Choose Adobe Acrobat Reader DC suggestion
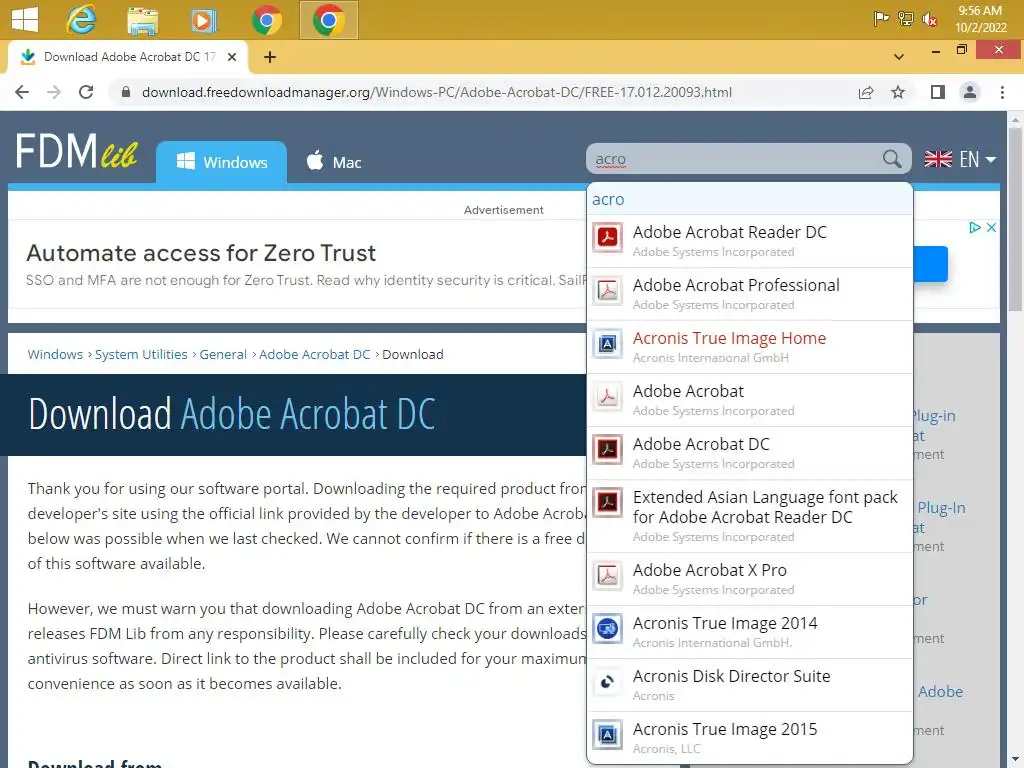The image size is (1024, 768). pos(750,241)
